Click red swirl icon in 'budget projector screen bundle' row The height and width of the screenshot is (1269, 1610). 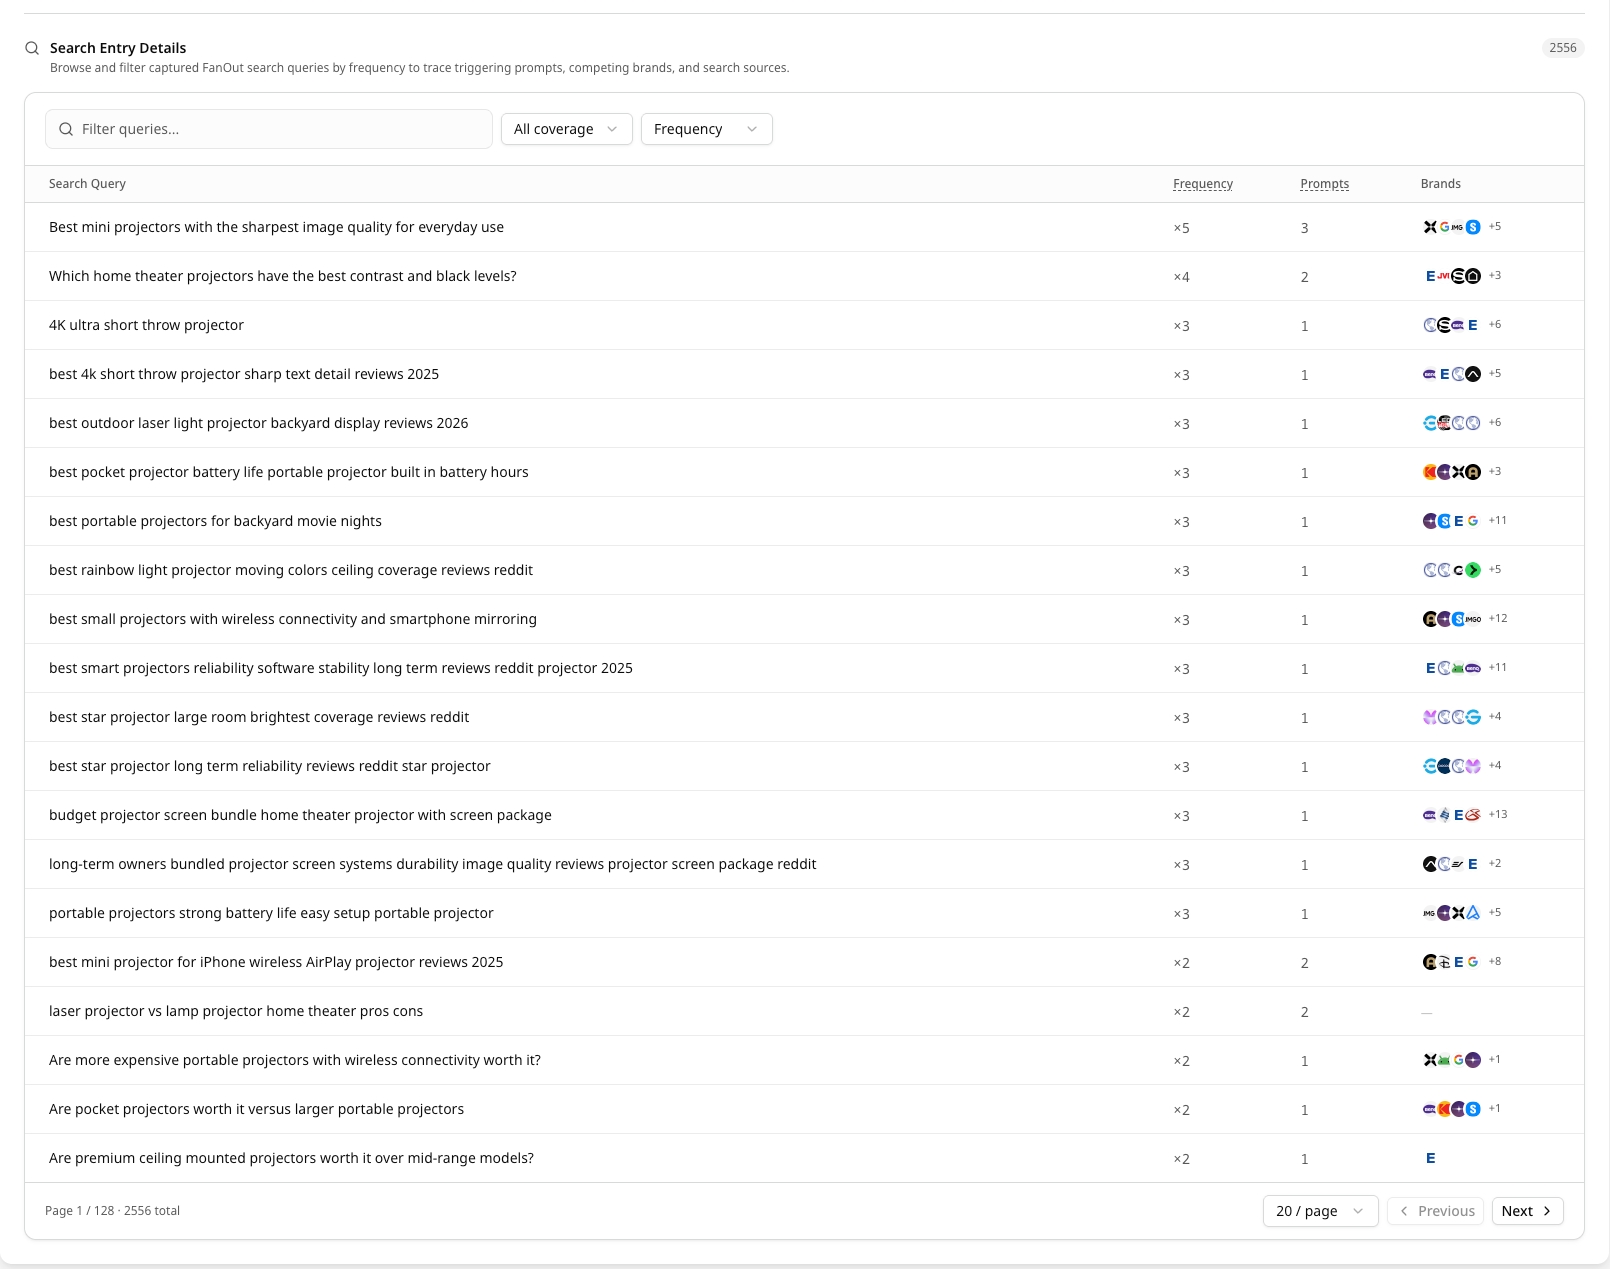(x=1473, y=815)
